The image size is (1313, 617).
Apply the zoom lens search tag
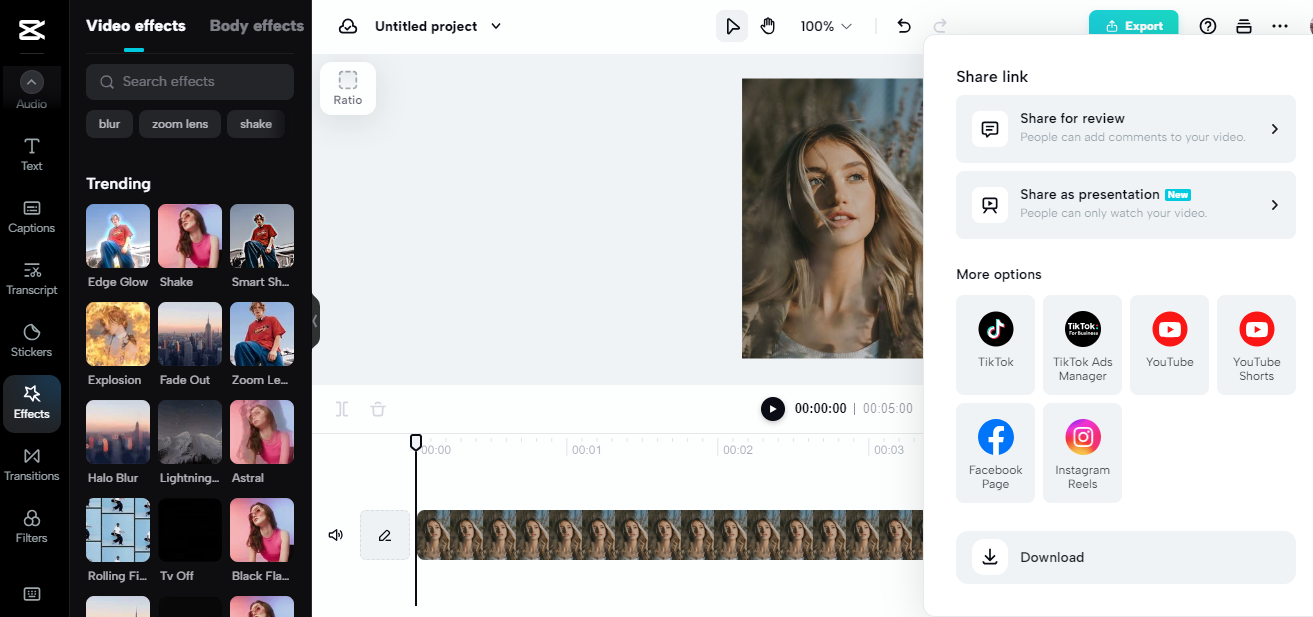click(180, 124)
